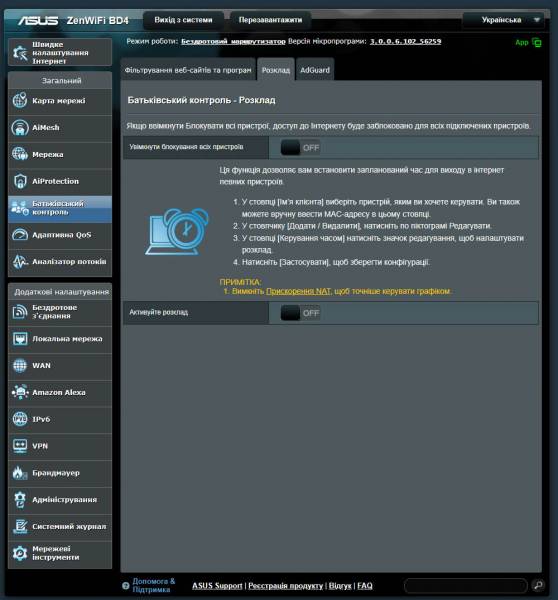
Task: Click the Аналізатор потоків waveform icon
Action: (x=20, y=261)
